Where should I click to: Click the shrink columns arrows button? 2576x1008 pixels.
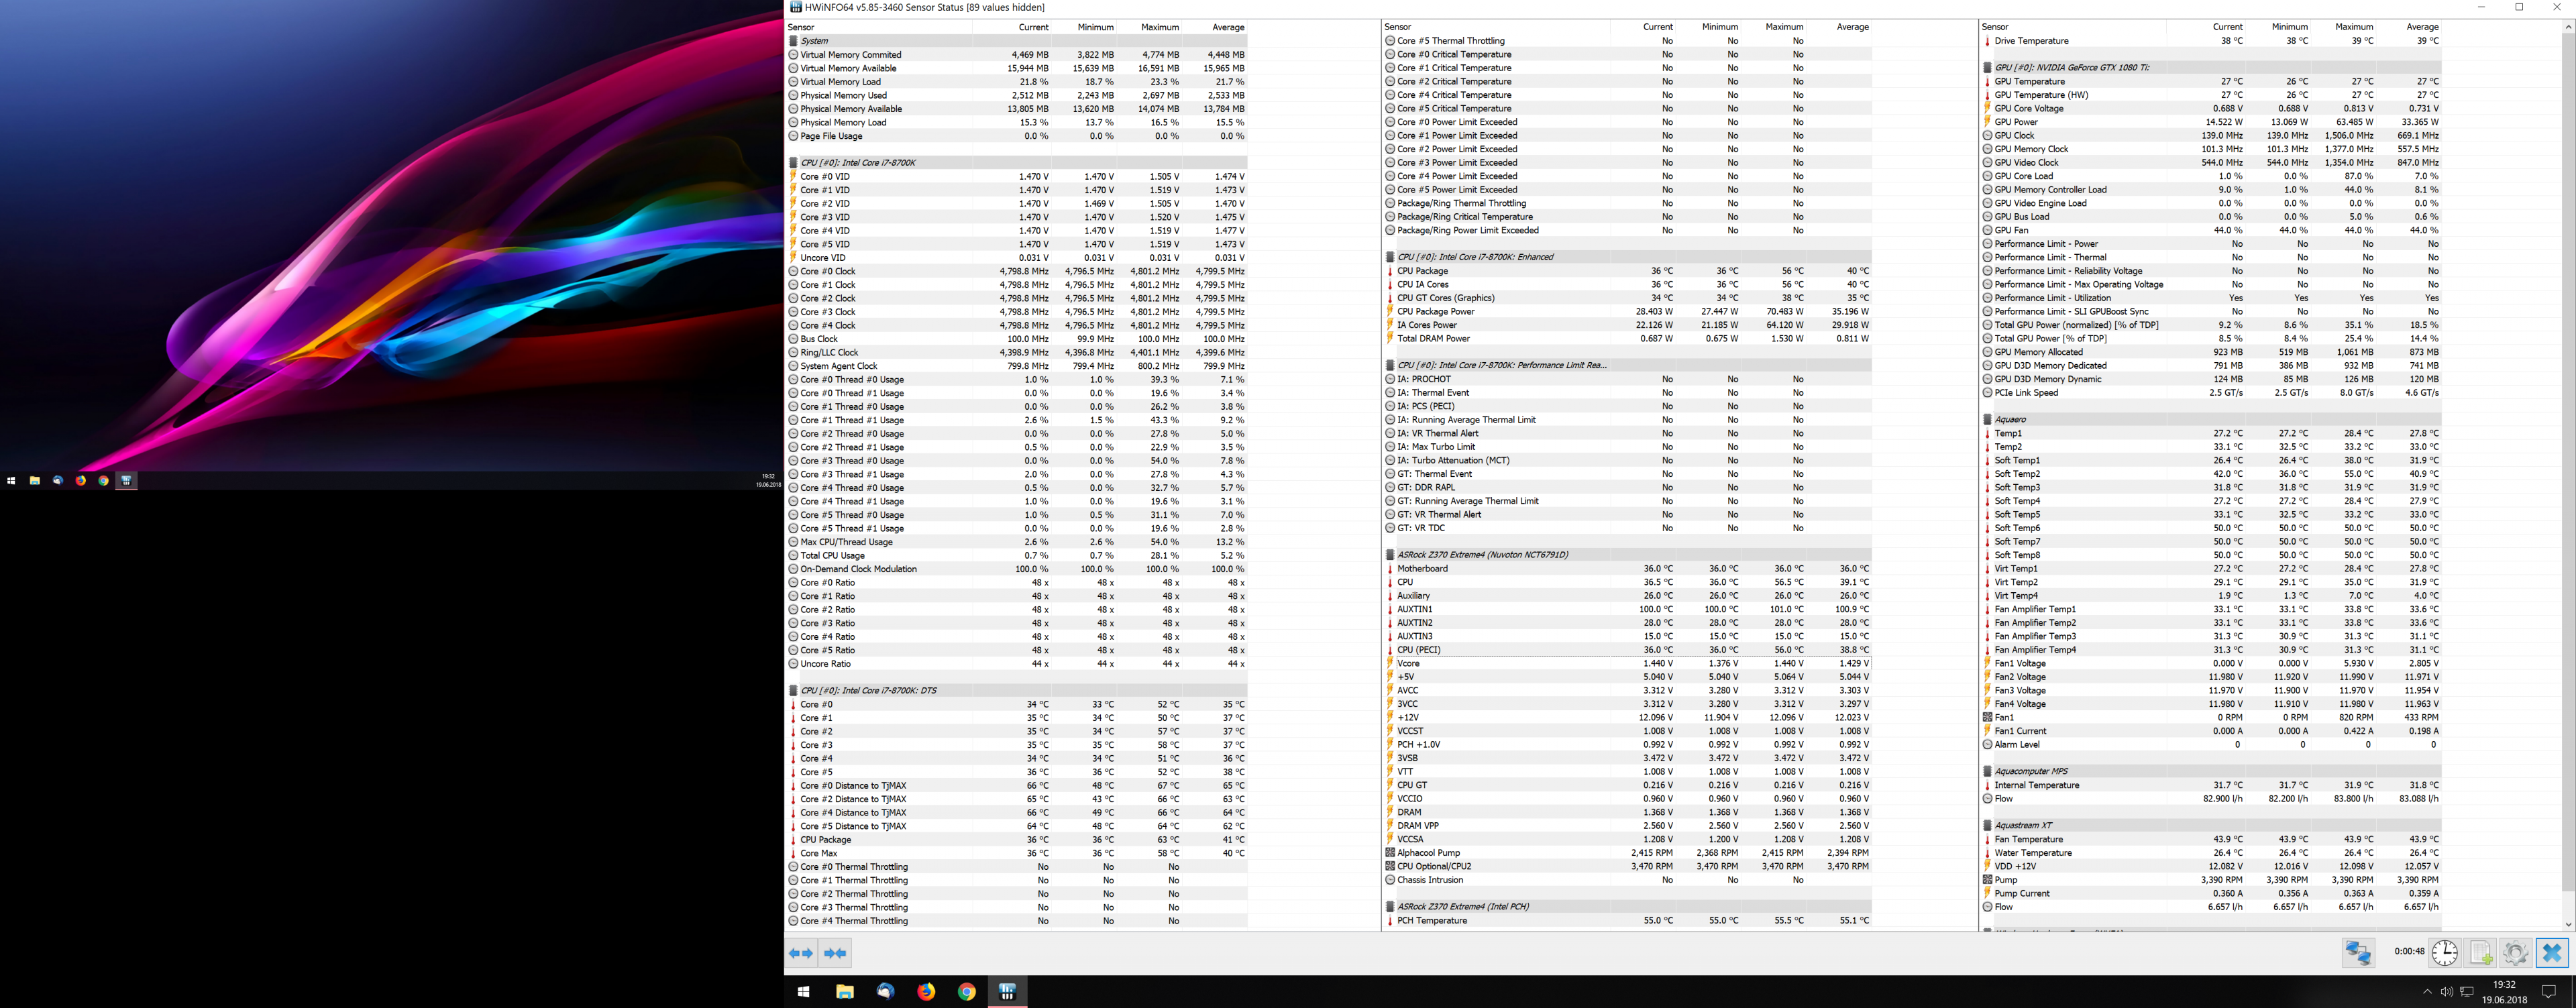tap(835, 953)
